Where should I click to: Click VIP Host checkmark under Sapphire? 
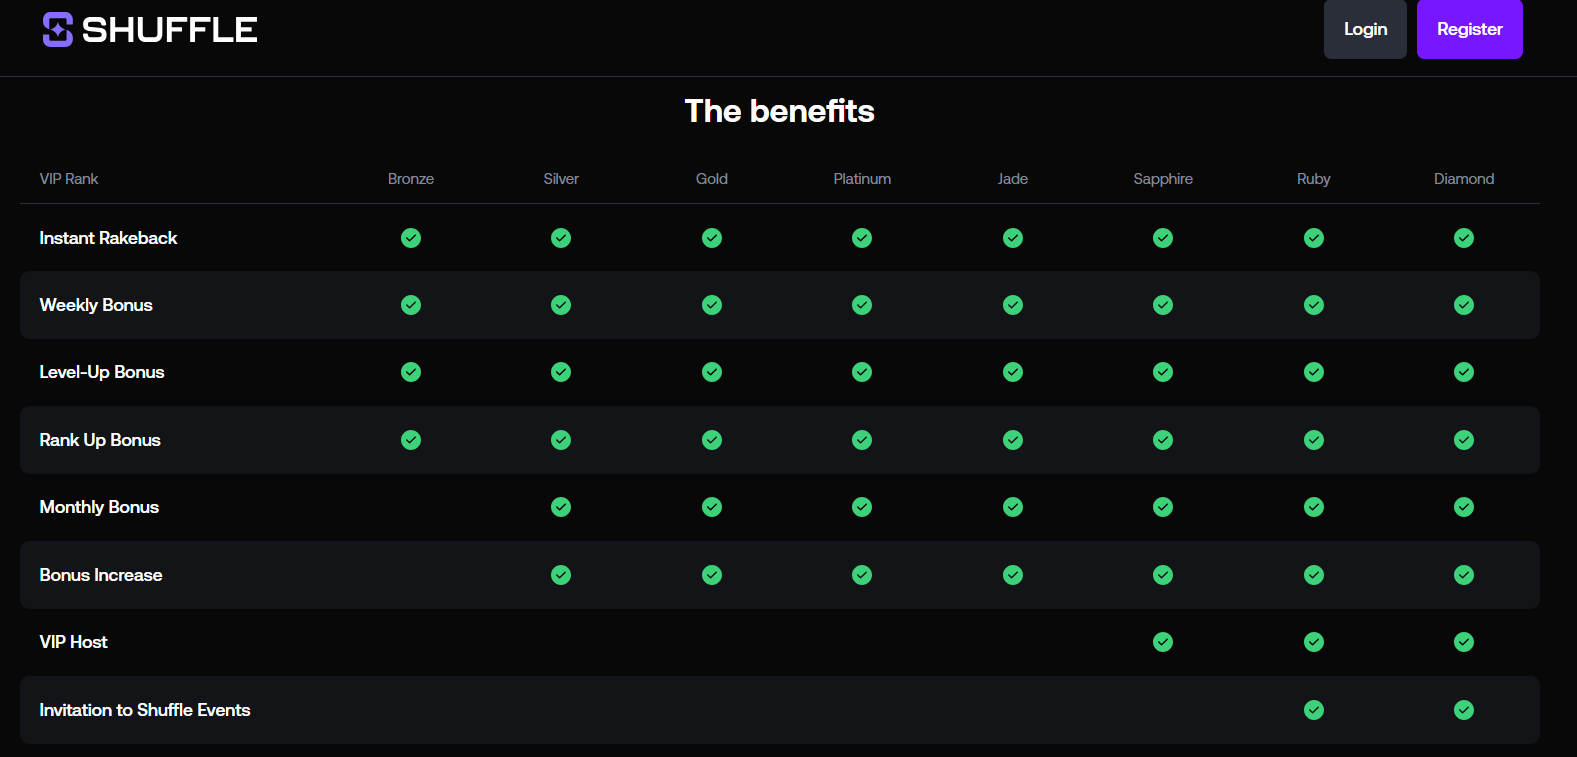(1163, 642)
